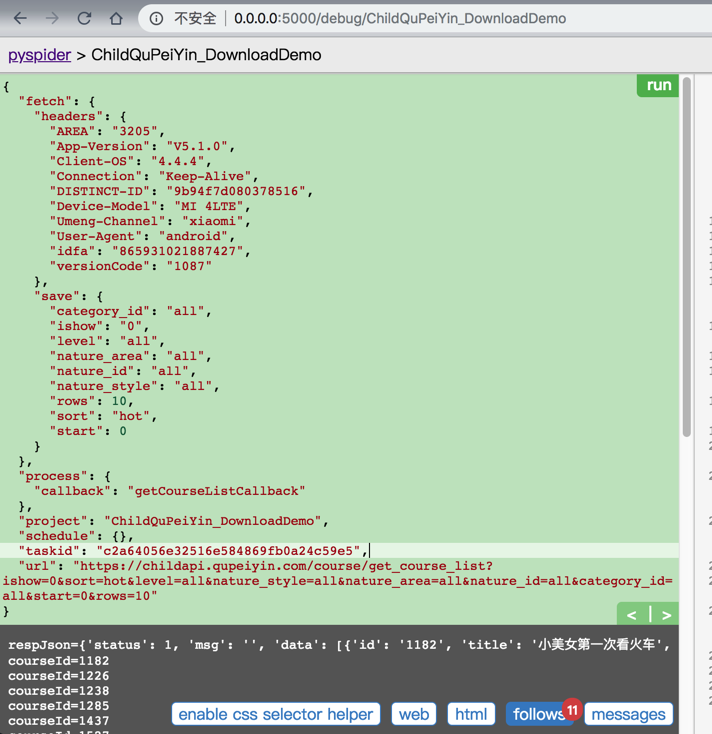This screenshot has height=734, width=712.
Task: Go to previous task with < arrow
Action: pos(631,615)
